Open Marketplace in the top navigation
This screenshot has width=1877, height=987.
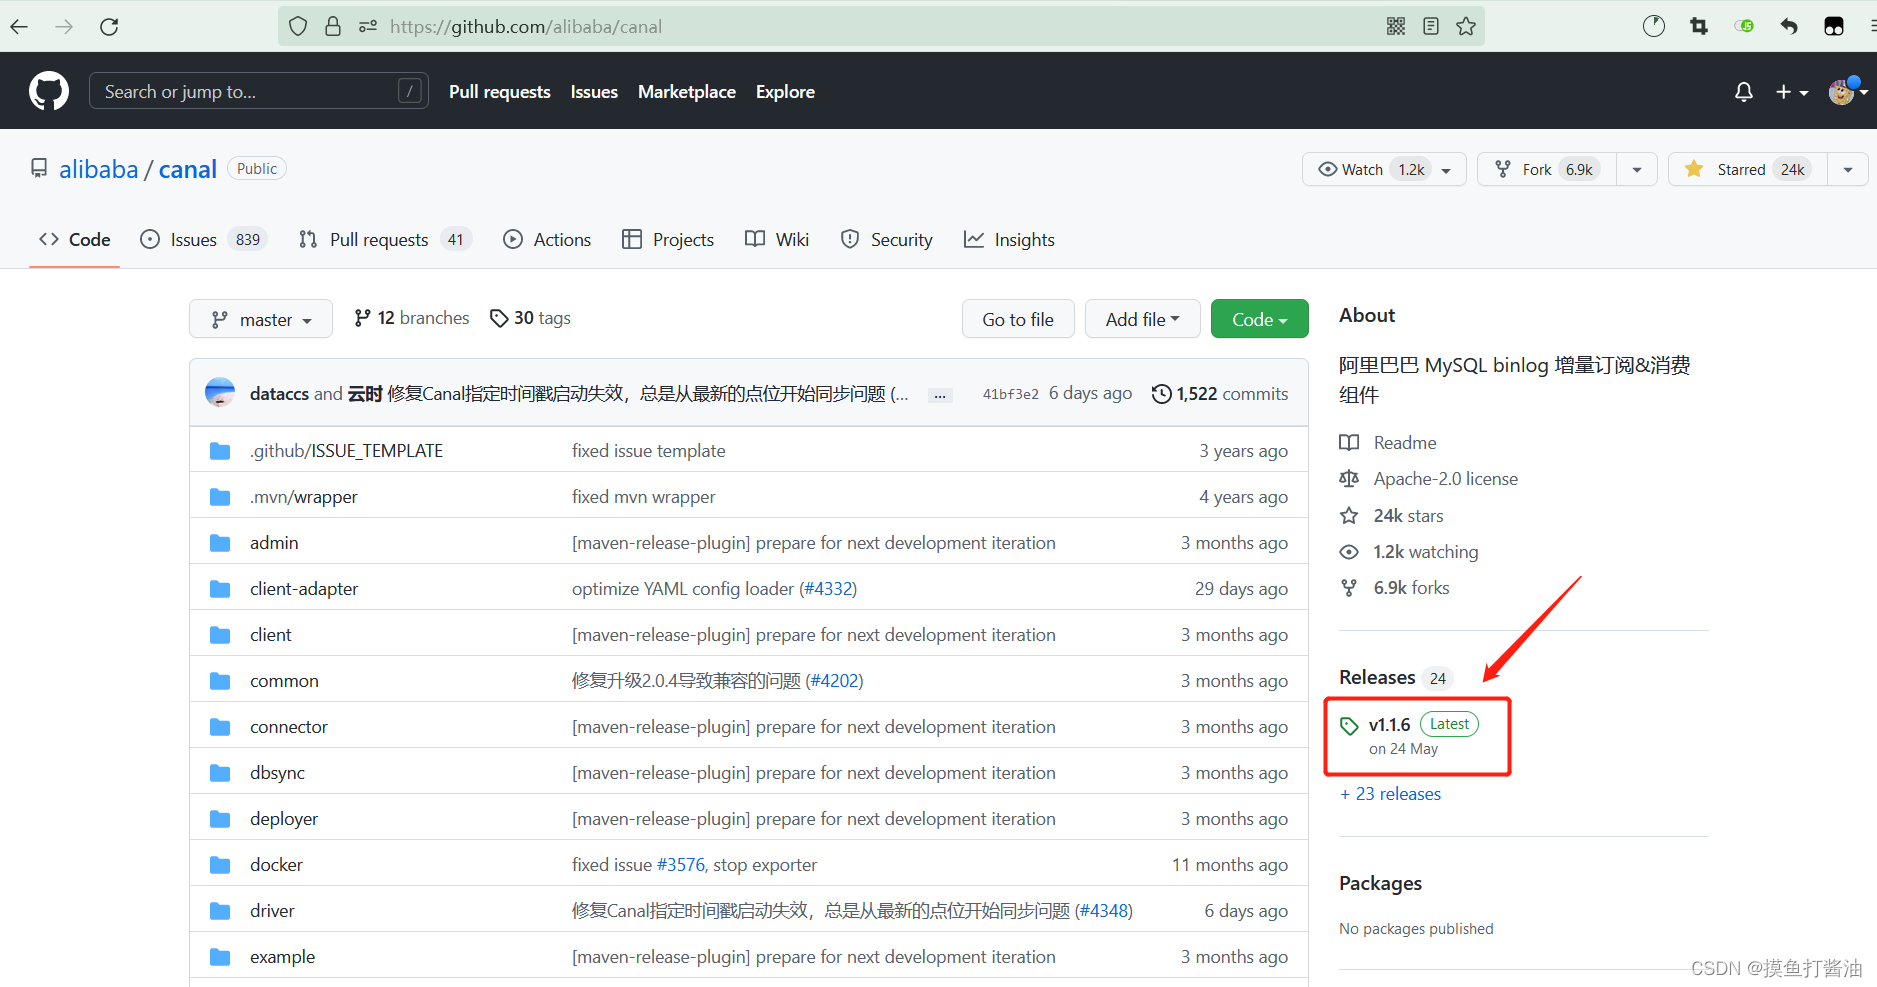(x=687, y=92)
